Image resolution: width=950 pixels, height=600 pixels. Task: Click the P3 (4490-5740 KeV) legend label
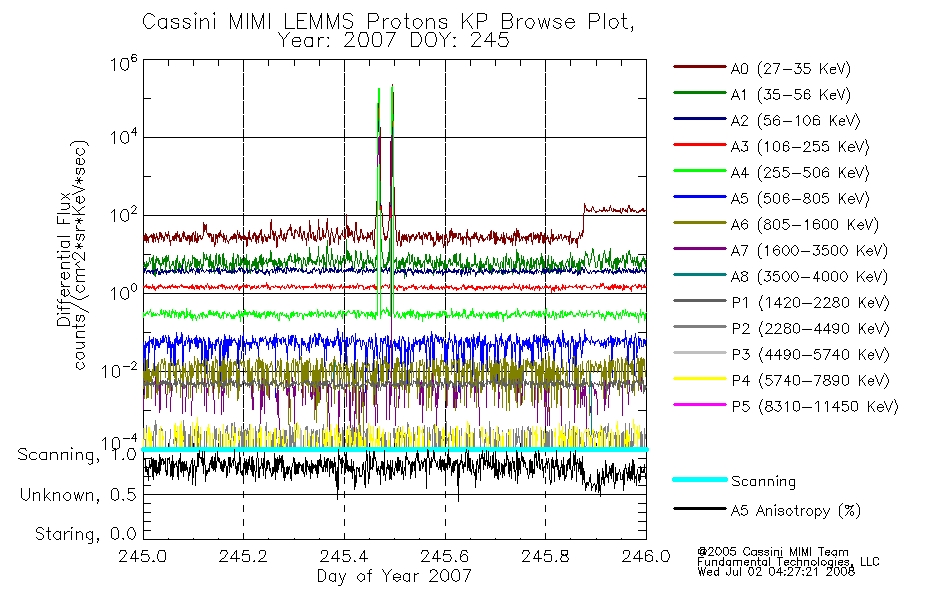point(810,355)
